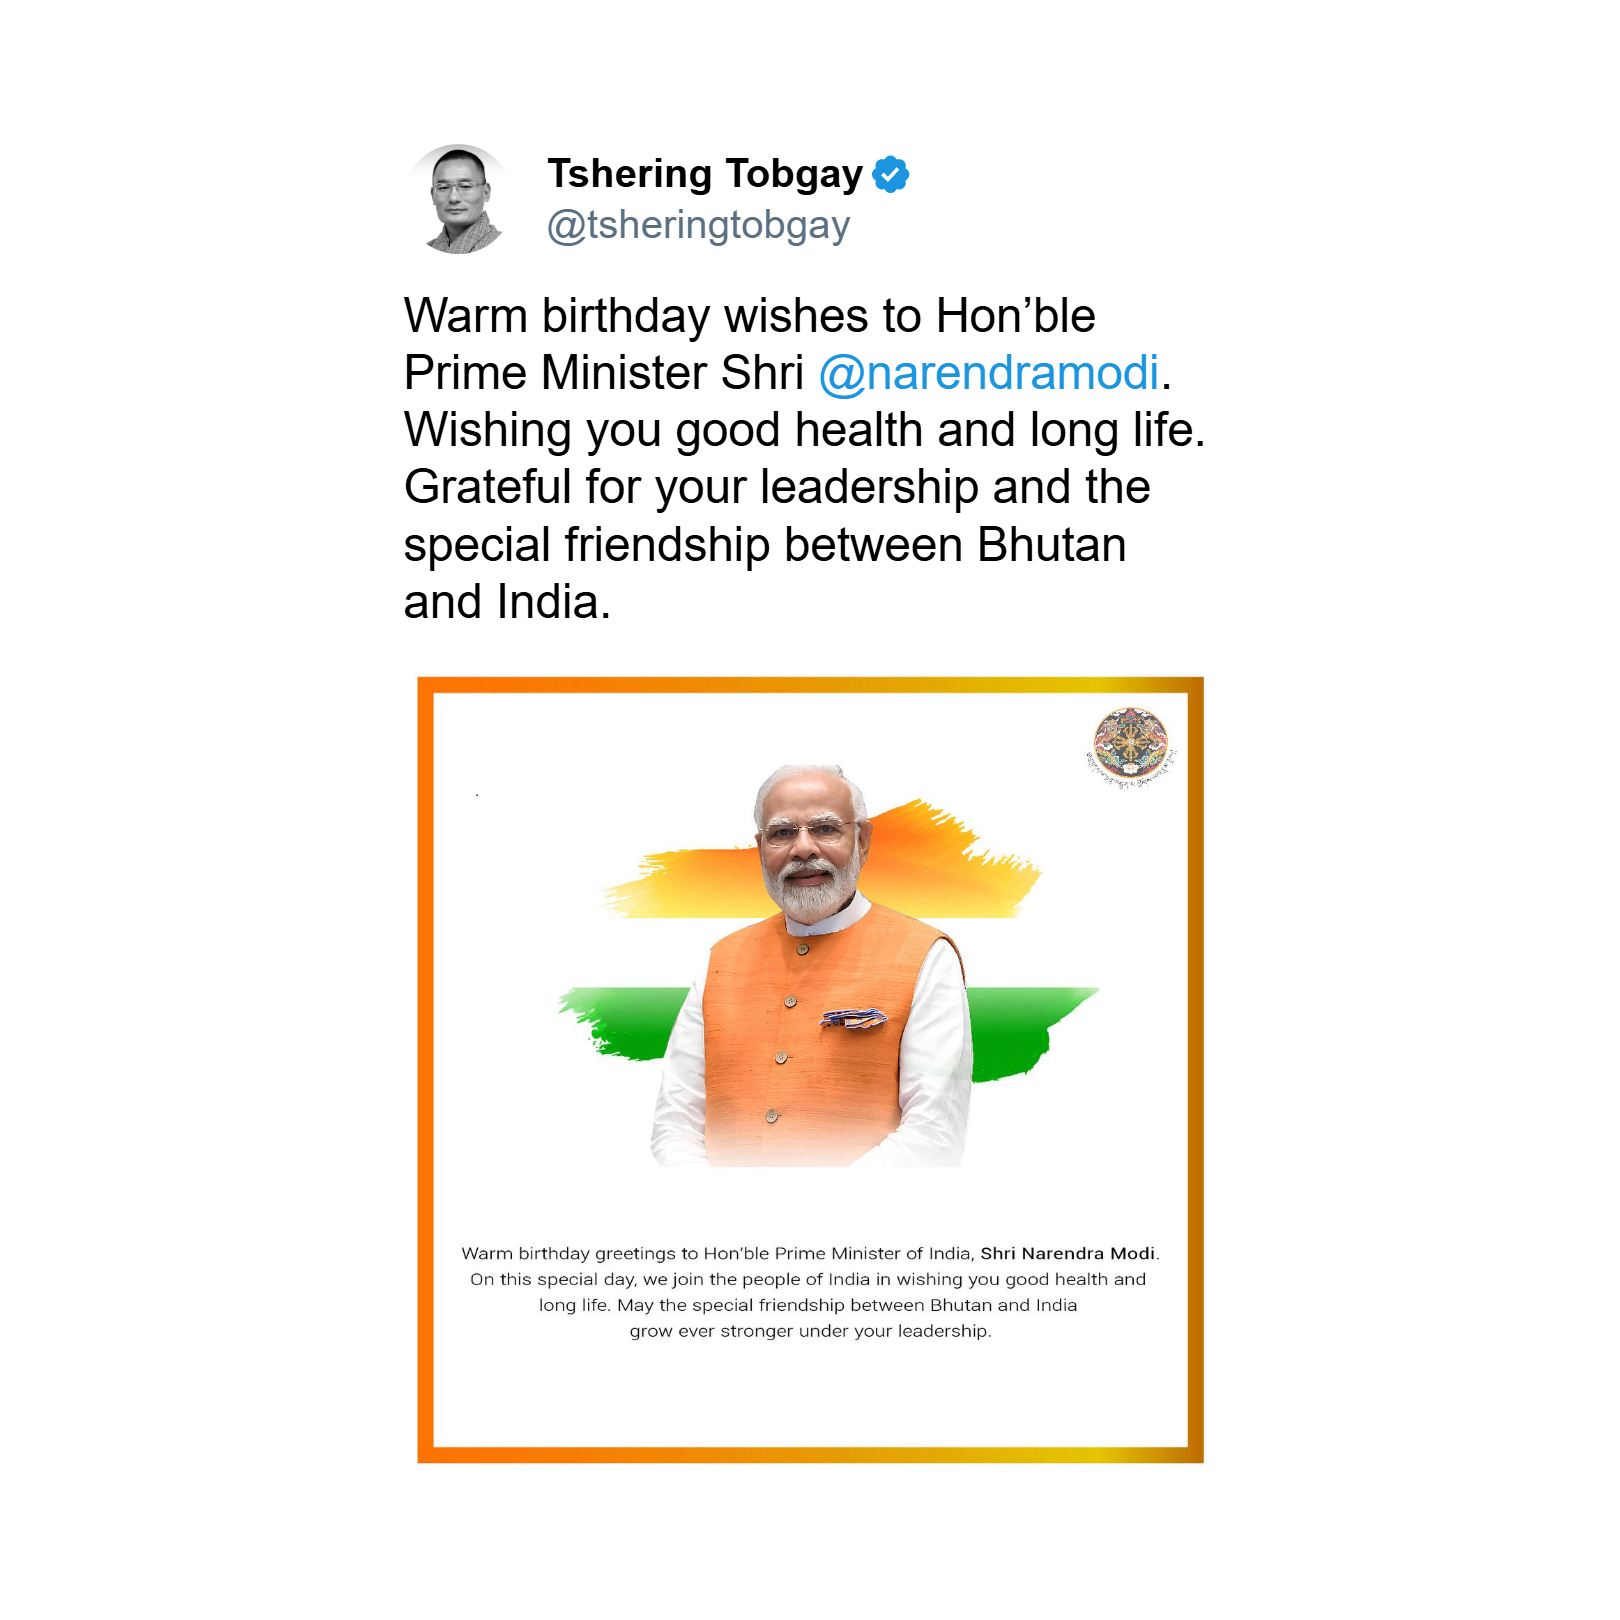The height and width of the screenshot is (1620, 1620).
Task: Click the card caption On this special day
Action: pyautogui.click(x=808, y=1279)
